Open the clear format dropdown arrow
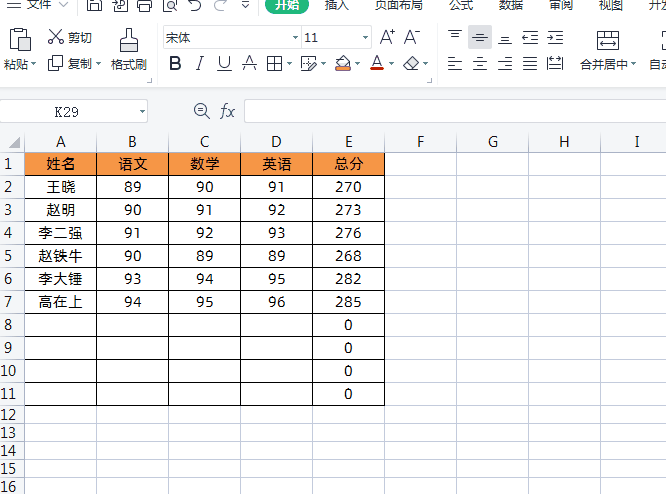 [x=426, y=64]
